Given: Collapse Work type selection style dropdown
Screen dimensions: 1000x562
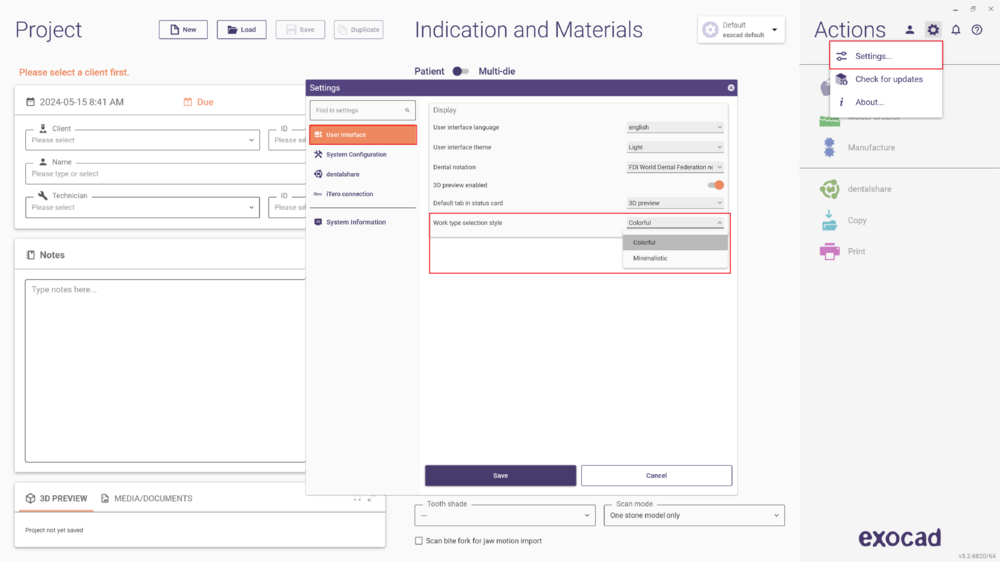Looking at the screenshot, I should point(675,223).
